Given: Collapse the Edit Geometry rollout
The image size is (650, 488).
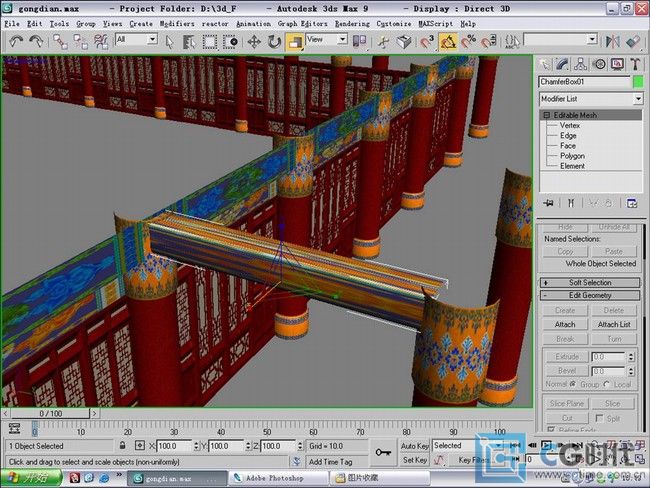Looking at the screenshot, I should (x=590, y=296).
